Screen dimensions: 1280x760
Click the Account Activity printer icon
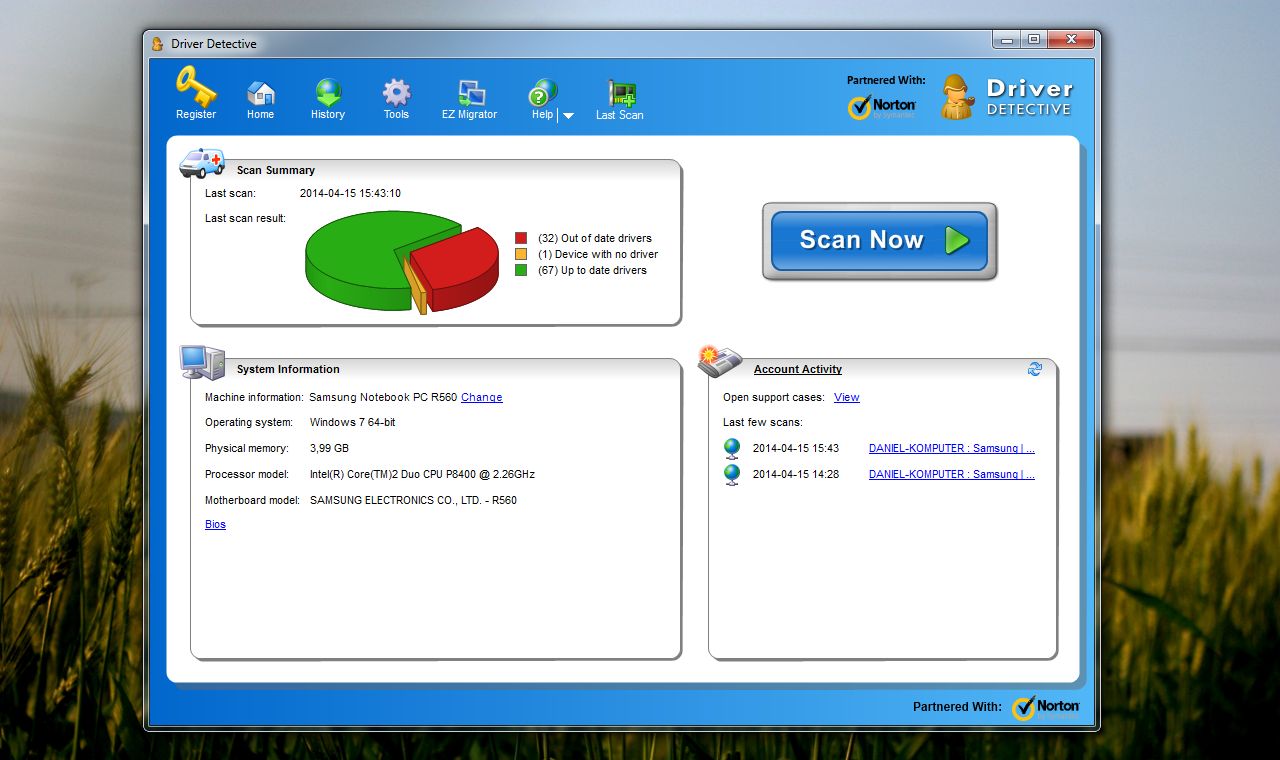coord(720,361)
